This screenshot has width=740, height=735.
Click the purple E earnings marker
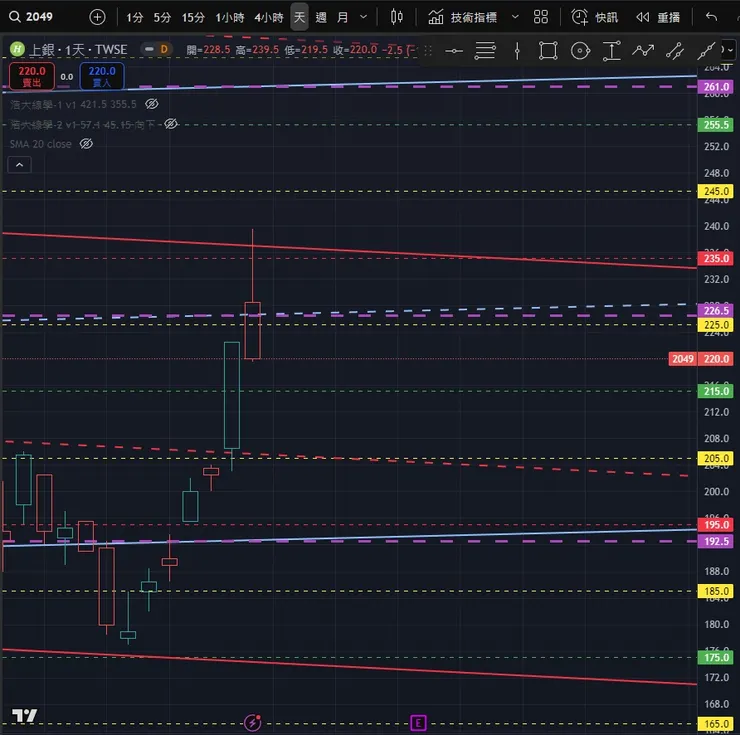click(418, 723)
